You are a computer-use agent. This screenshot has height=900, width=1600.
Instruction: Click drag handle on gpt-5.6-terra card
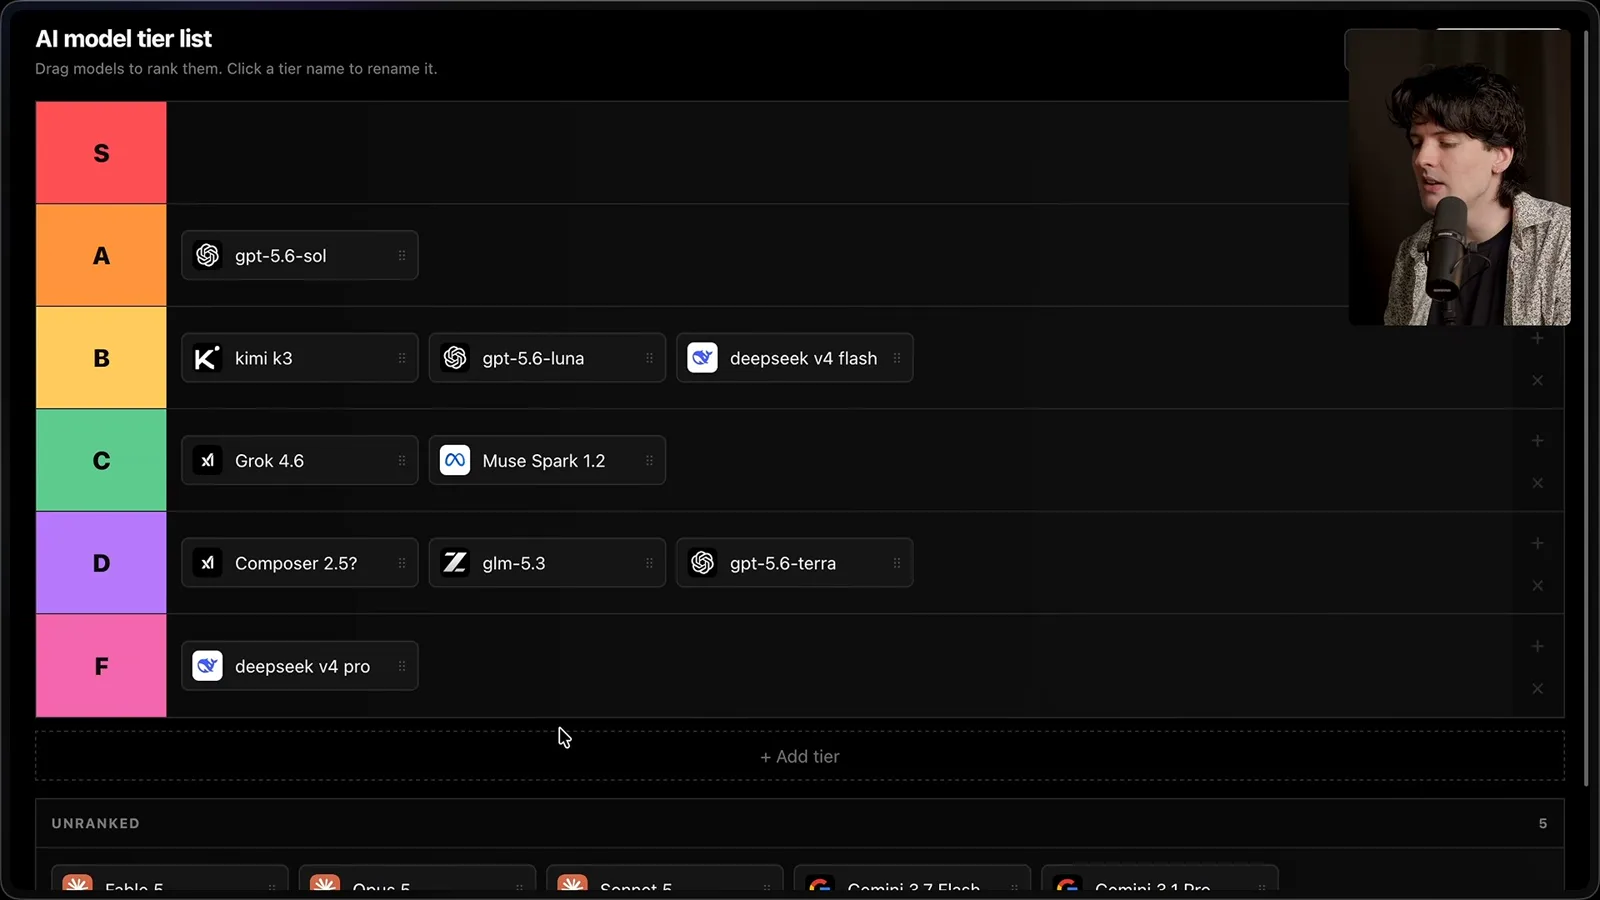pyautogui.click(x=897, y=563)
